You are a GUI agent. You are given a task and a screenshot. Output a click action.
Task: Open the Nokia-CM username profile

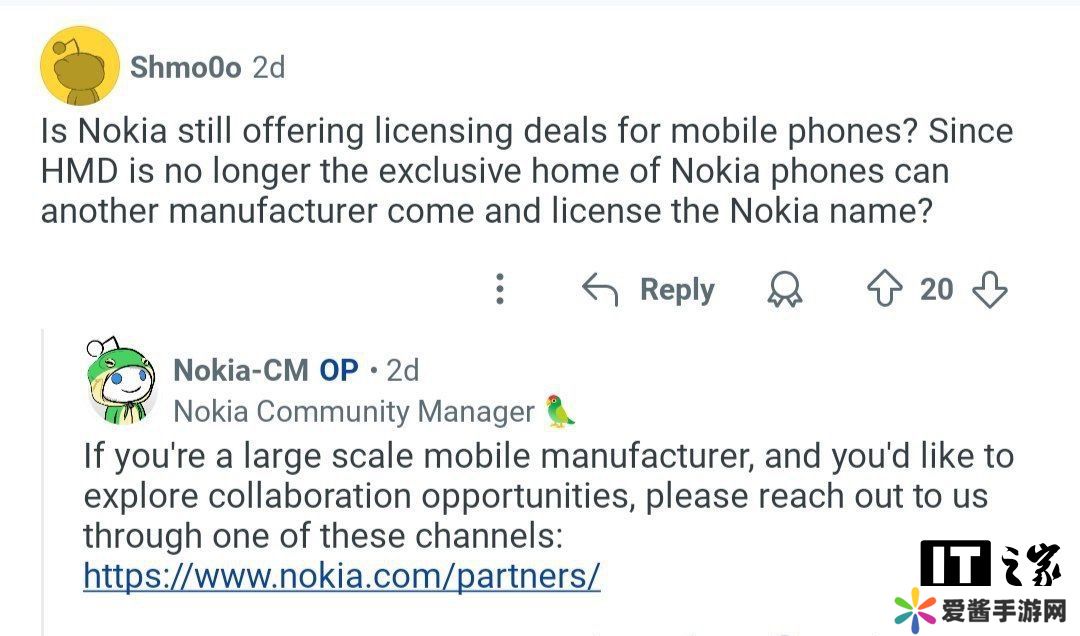tap(240, 370)
